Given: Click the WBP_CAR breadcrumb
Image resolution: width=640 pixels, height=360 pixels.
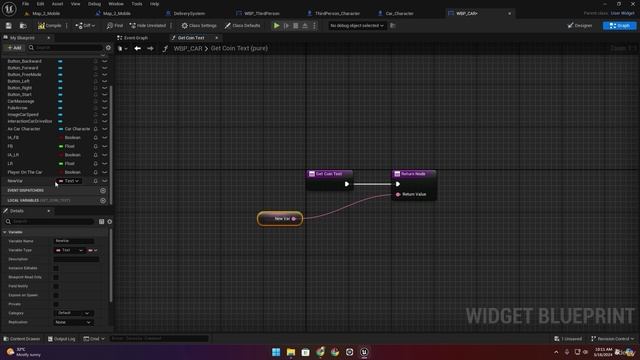Looking at the screenshot, I should [x=188, y=48].
